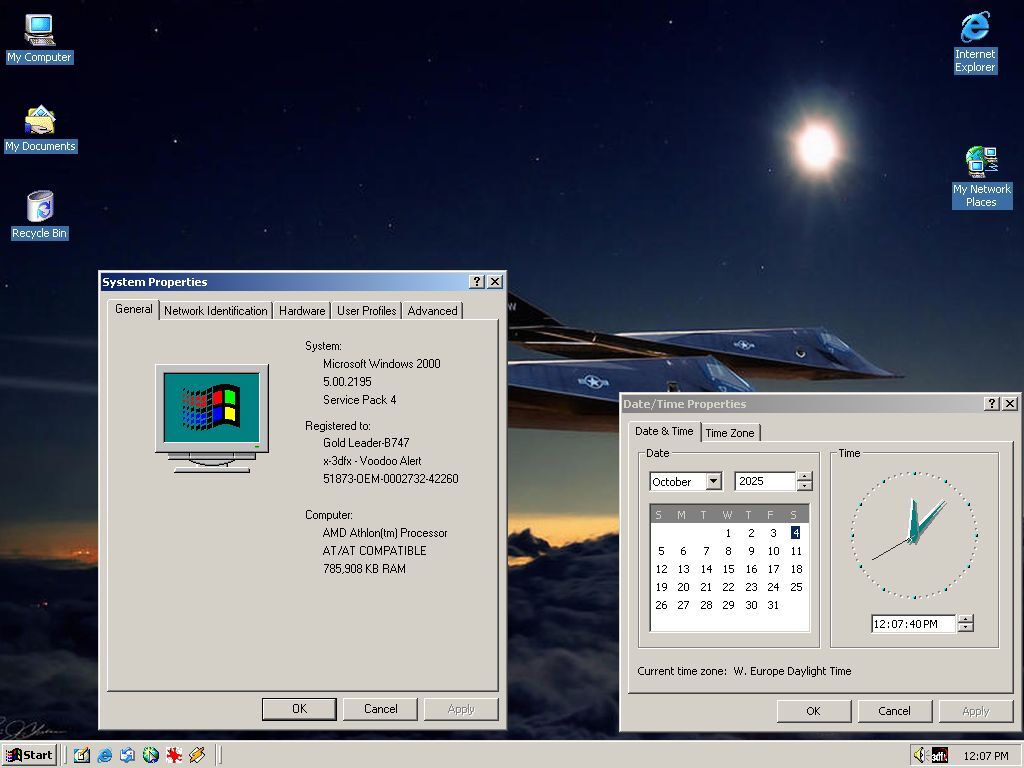Click the 3dfx system tray icon
Viewport: 1024px width, 768px height.
(939, 755)
